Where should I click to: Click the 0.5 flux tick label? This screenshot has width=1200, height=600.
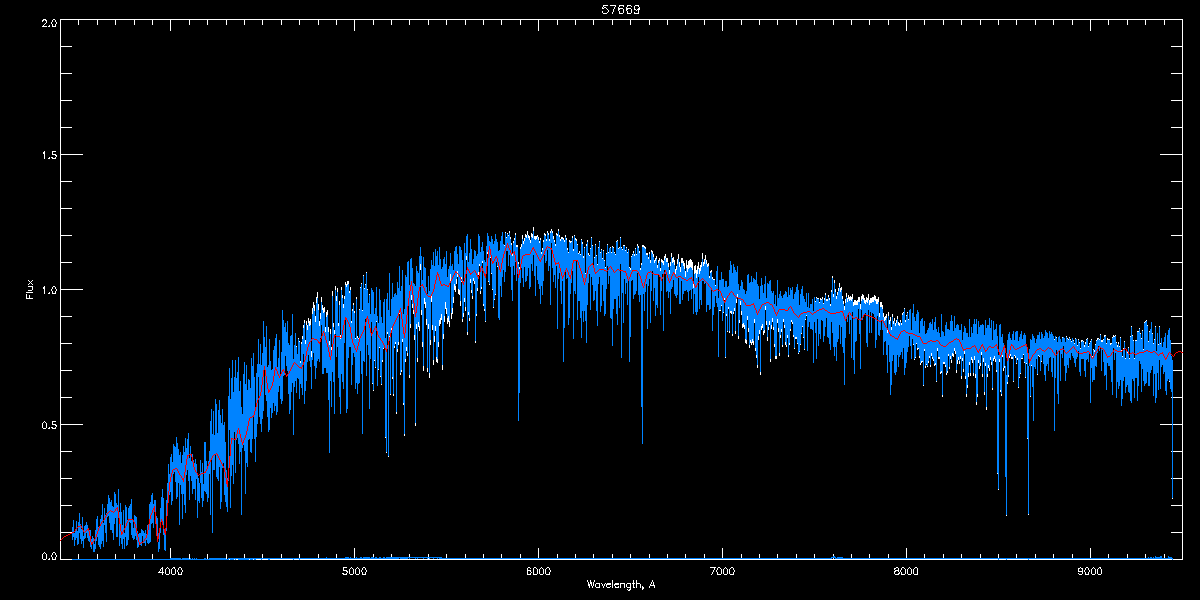coord(47,423)
